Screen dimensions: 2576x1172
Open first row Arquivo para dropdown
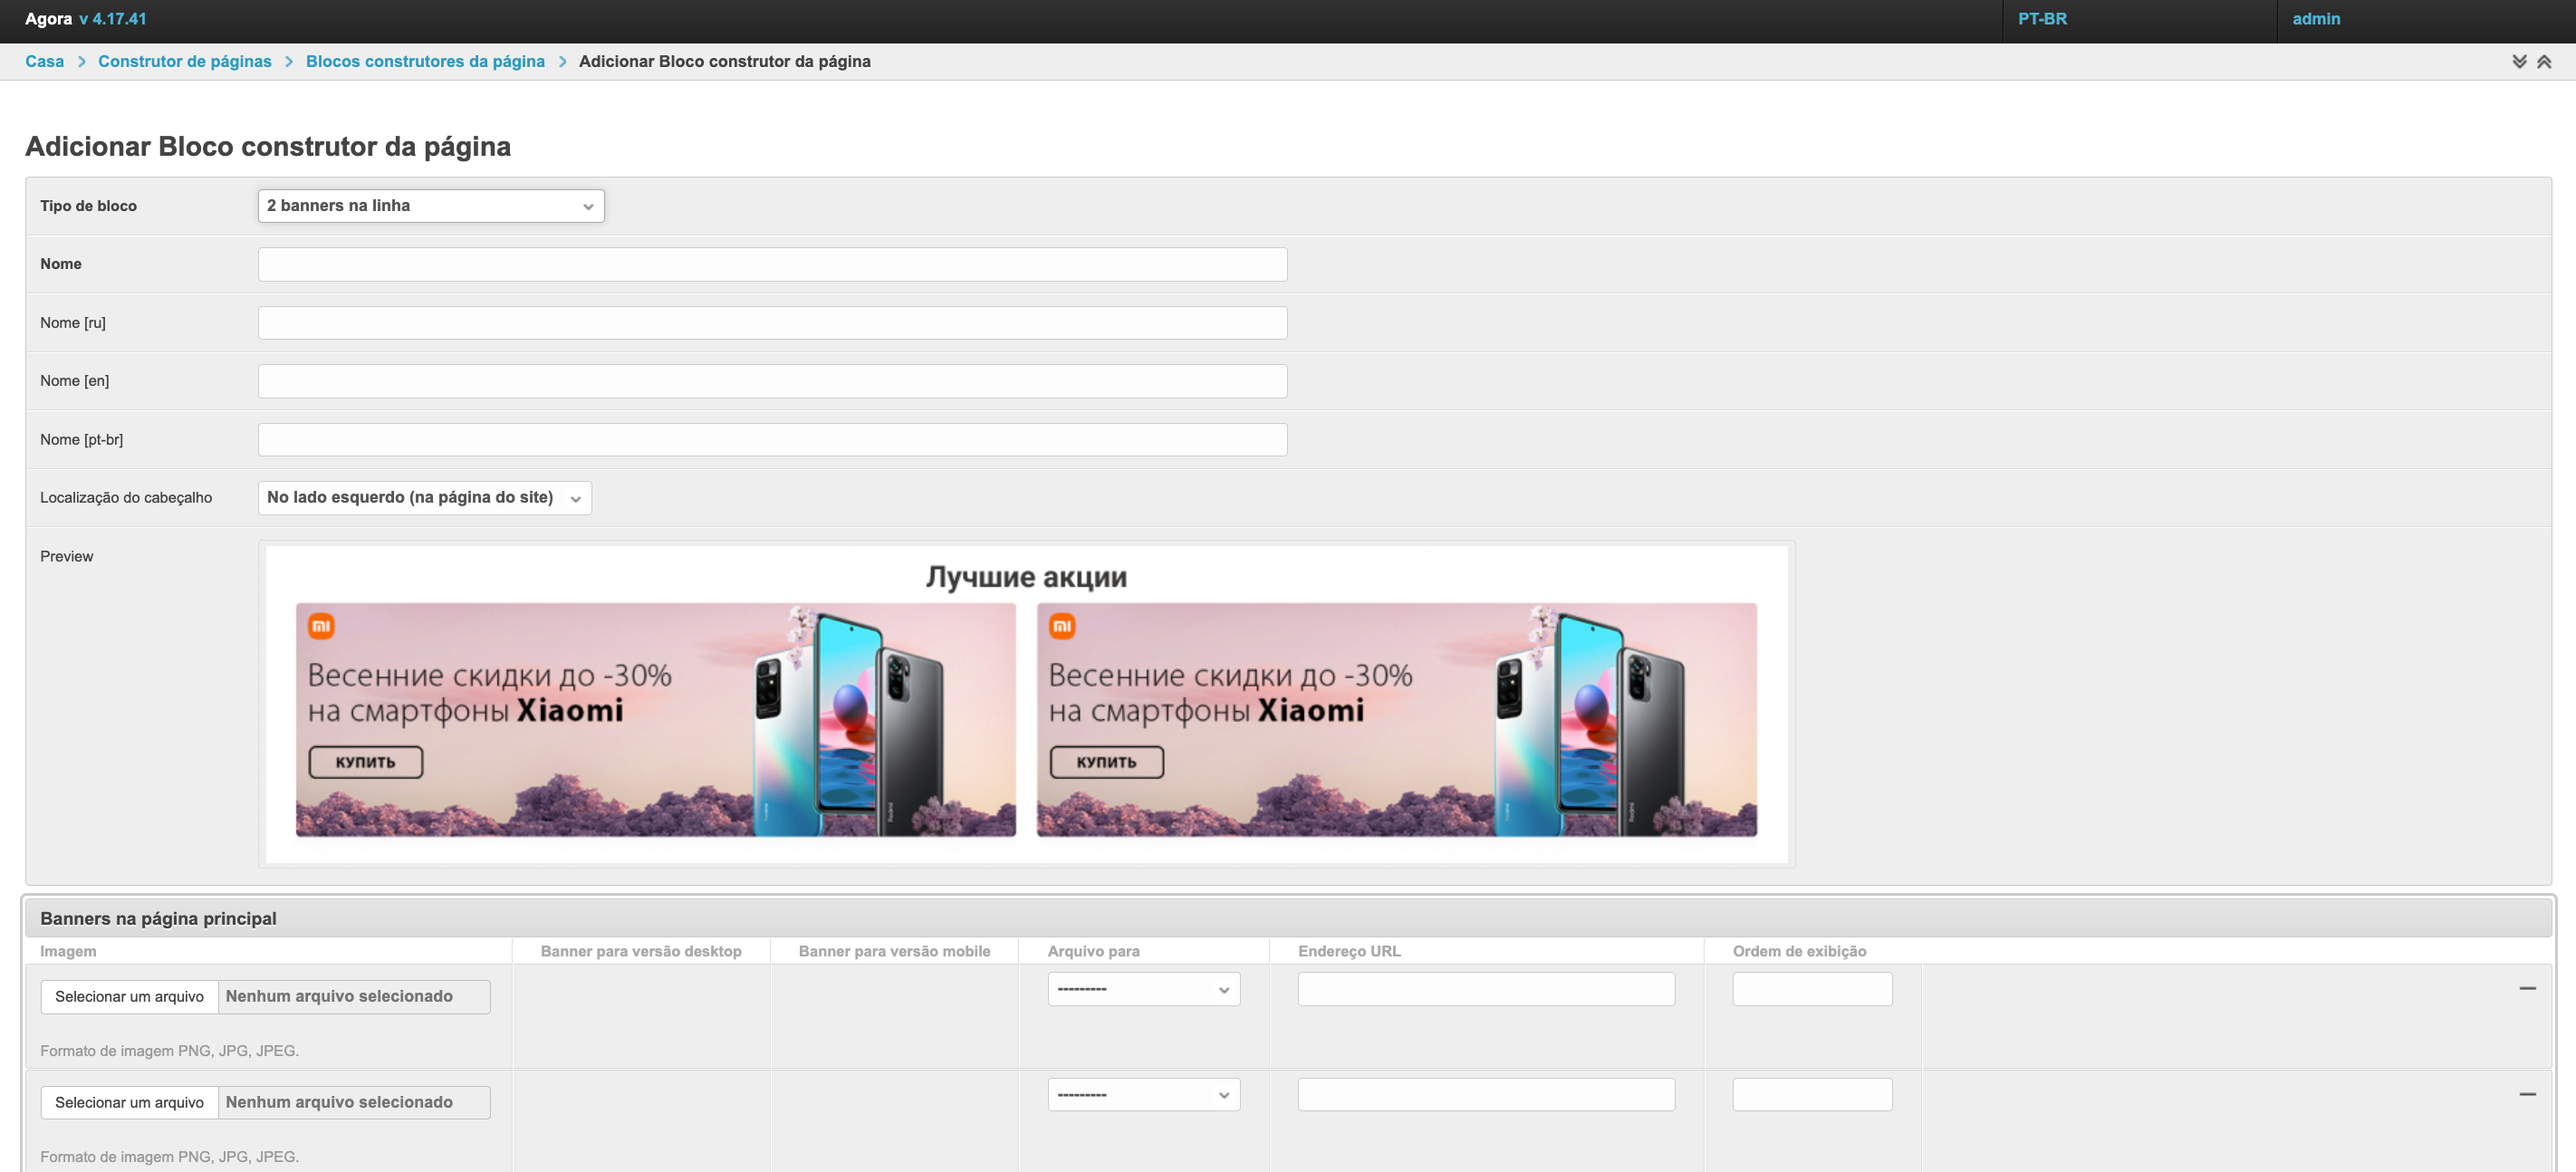click(1143, 989)
